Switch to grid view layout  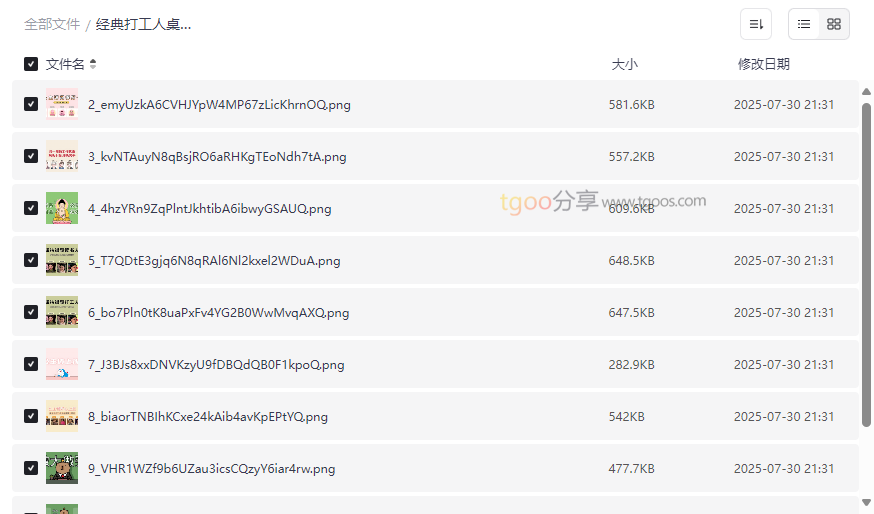click(x=834, y=24)
